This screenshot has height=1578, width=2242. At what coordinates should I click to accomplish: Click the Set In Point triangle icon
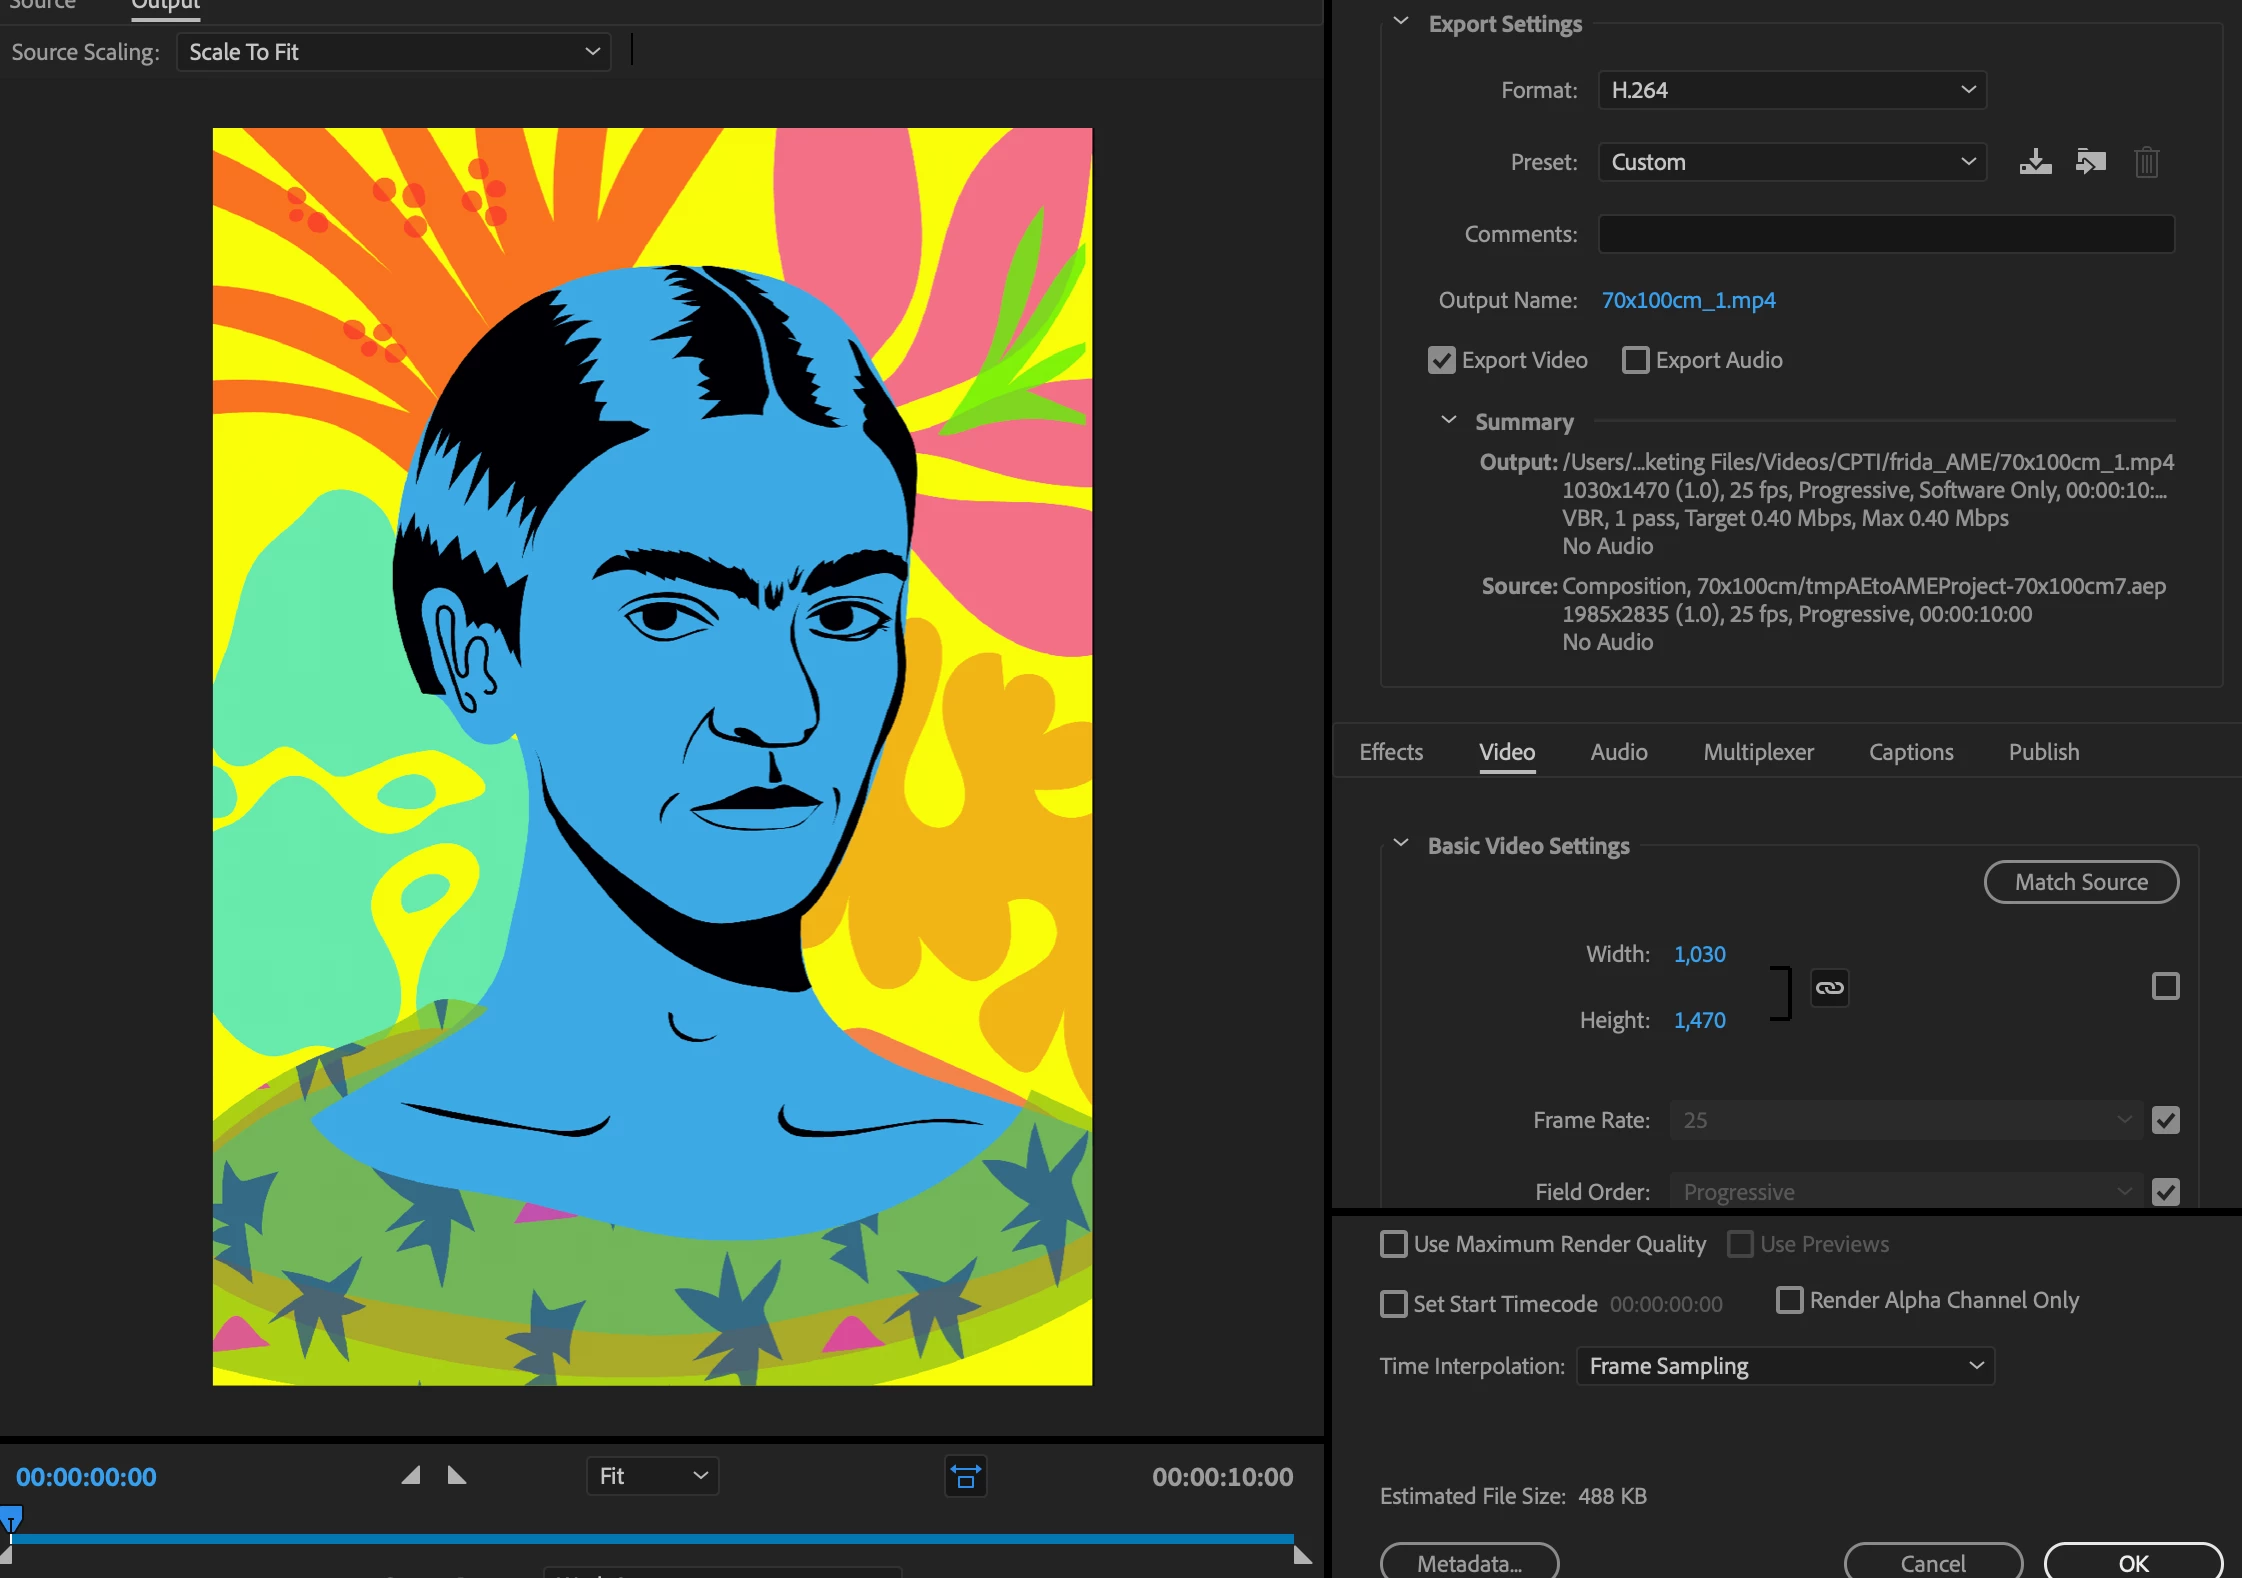(411, 1476)
